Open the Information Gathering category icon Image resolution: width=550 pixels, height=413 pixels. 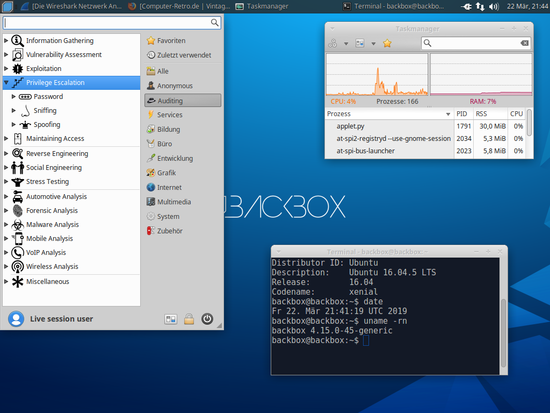pos(17,41)
